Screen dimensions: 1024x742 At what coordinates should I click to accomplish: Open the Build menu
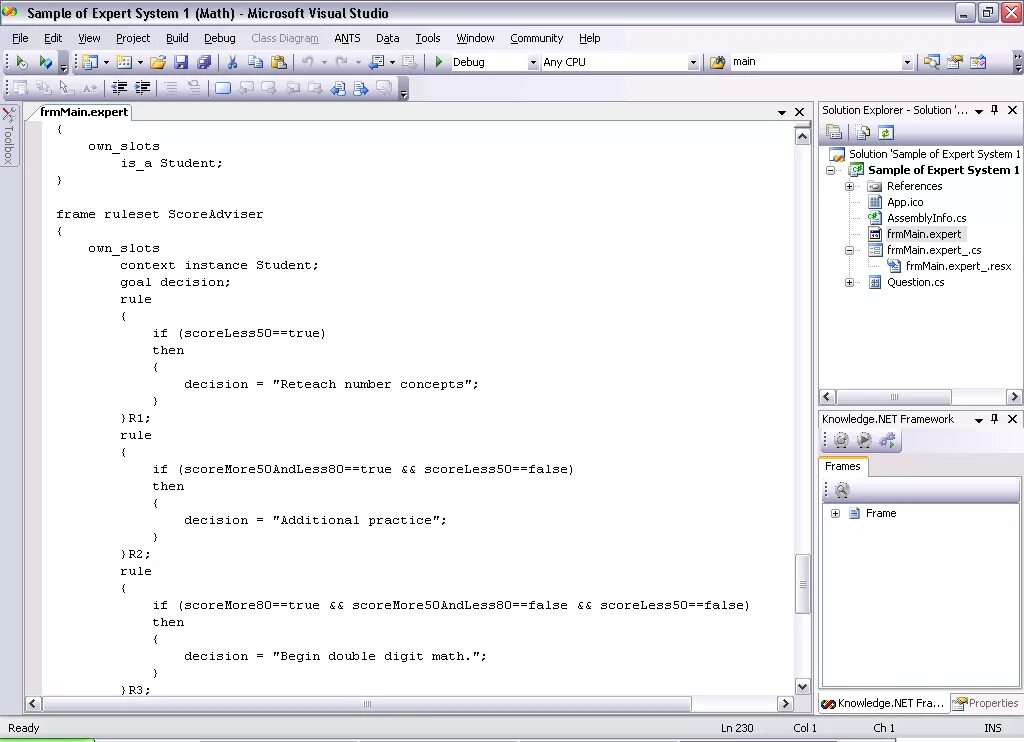(177, 39)
